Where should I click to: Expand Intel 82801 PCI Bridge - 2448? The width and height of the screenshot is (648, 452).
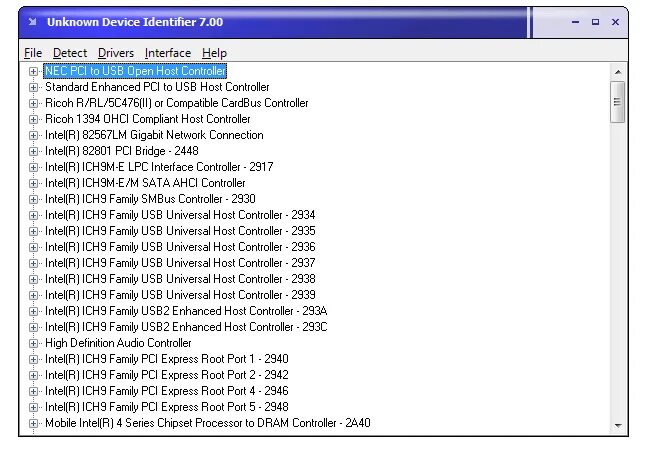[33, 152]
